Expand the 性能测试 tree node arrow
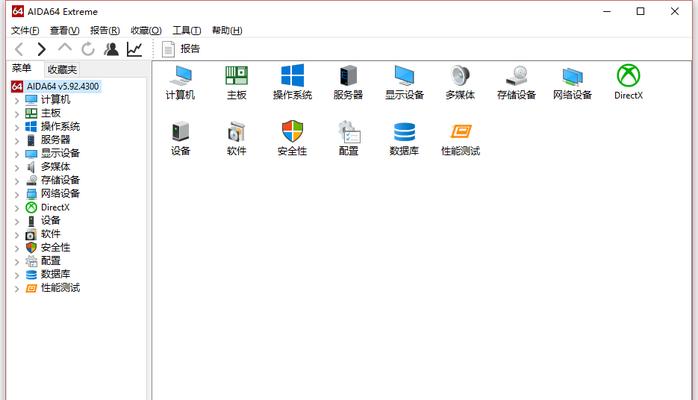 [x=17, y=289]
